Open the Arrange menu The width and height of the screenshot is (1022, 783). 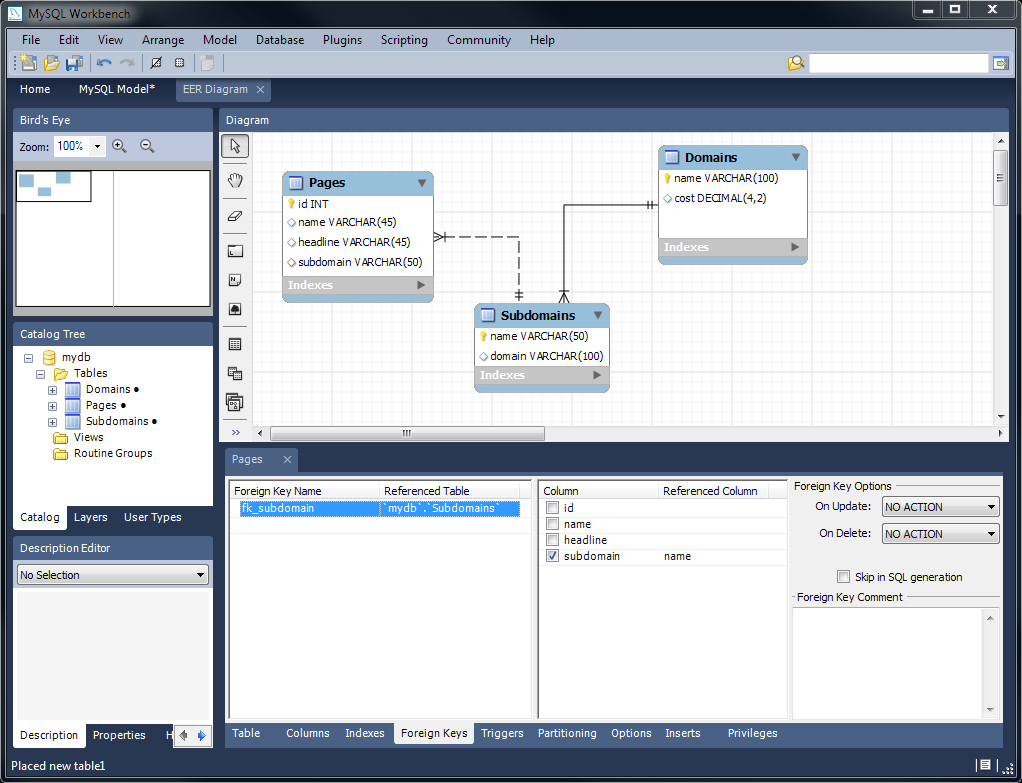(x=163, y=40)
